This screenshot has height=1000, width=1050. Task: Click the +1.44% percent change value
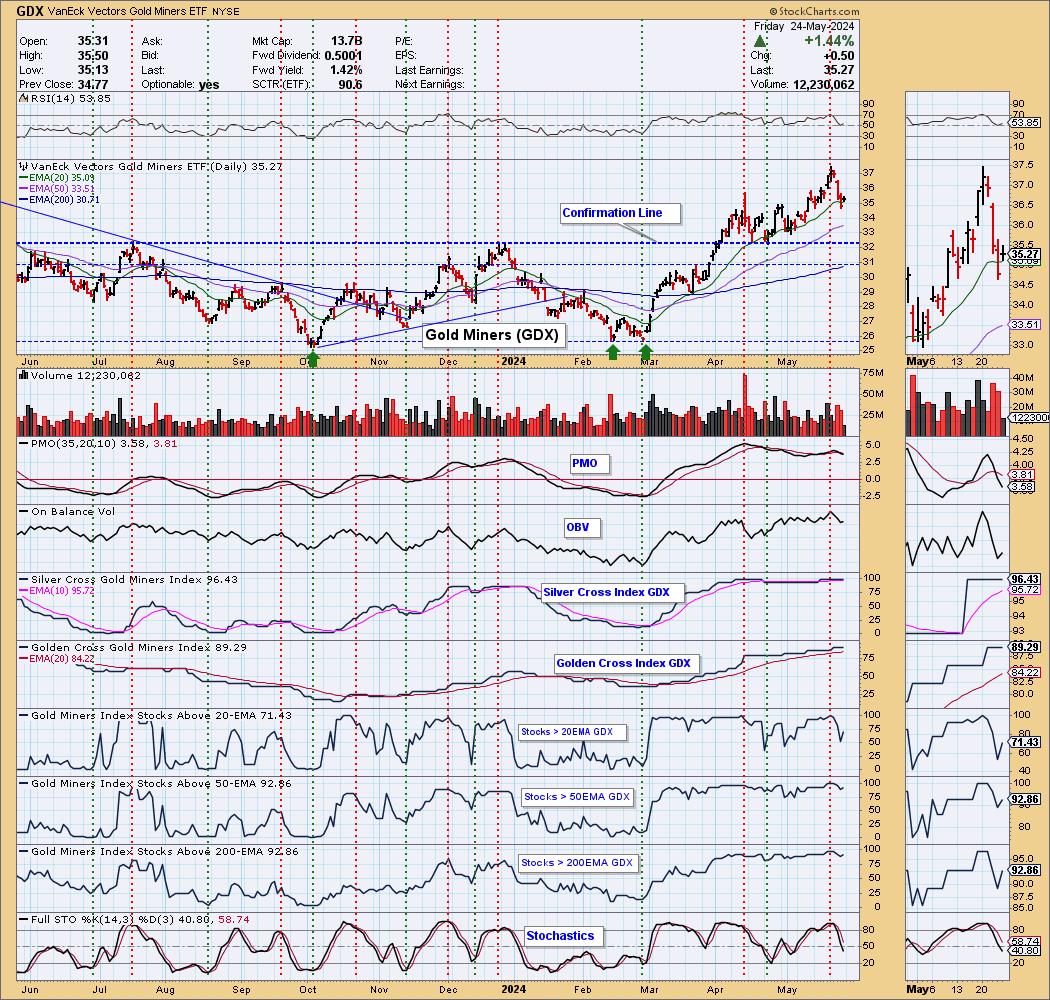tap(829, 41)
